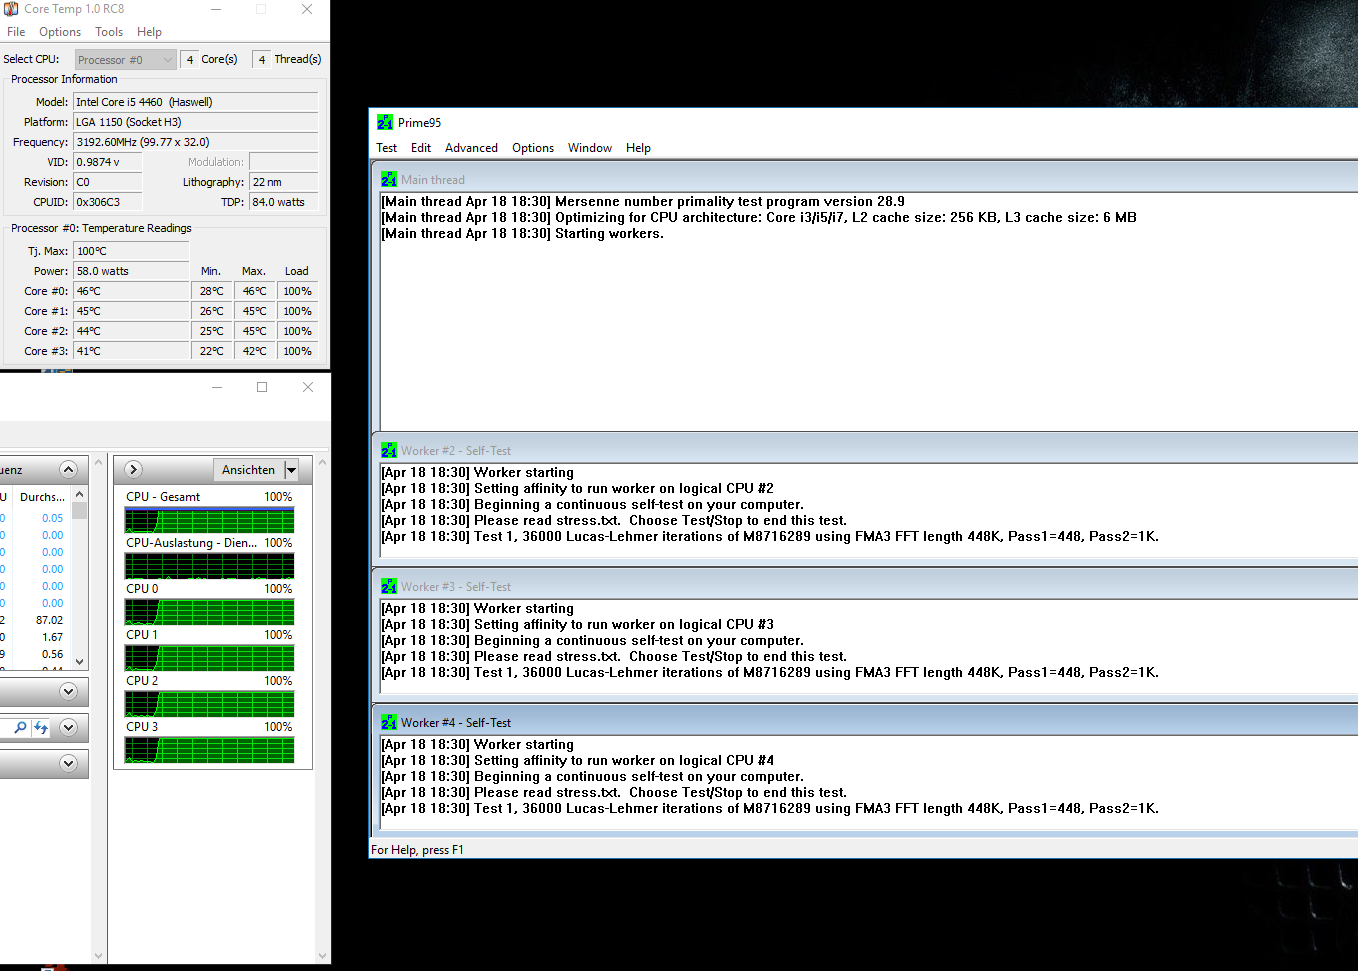Viewport: 1358px width, 971px height.
Task: Click the Model field Intel Core i5 4460
Action: (x=196, y=102)
